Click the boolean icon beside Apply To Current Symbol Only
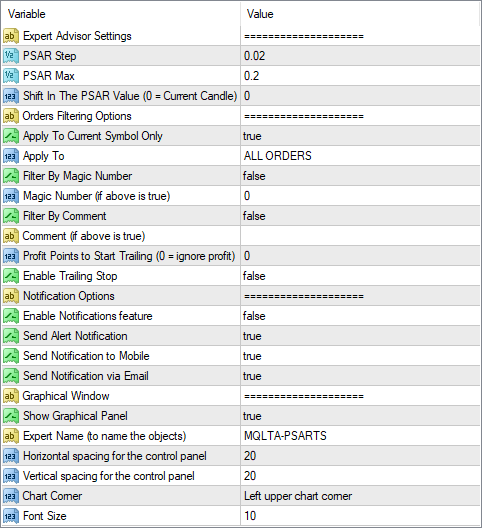Viewport: 482px width, 528px height. pyautogui.click(x=11, y=136)
